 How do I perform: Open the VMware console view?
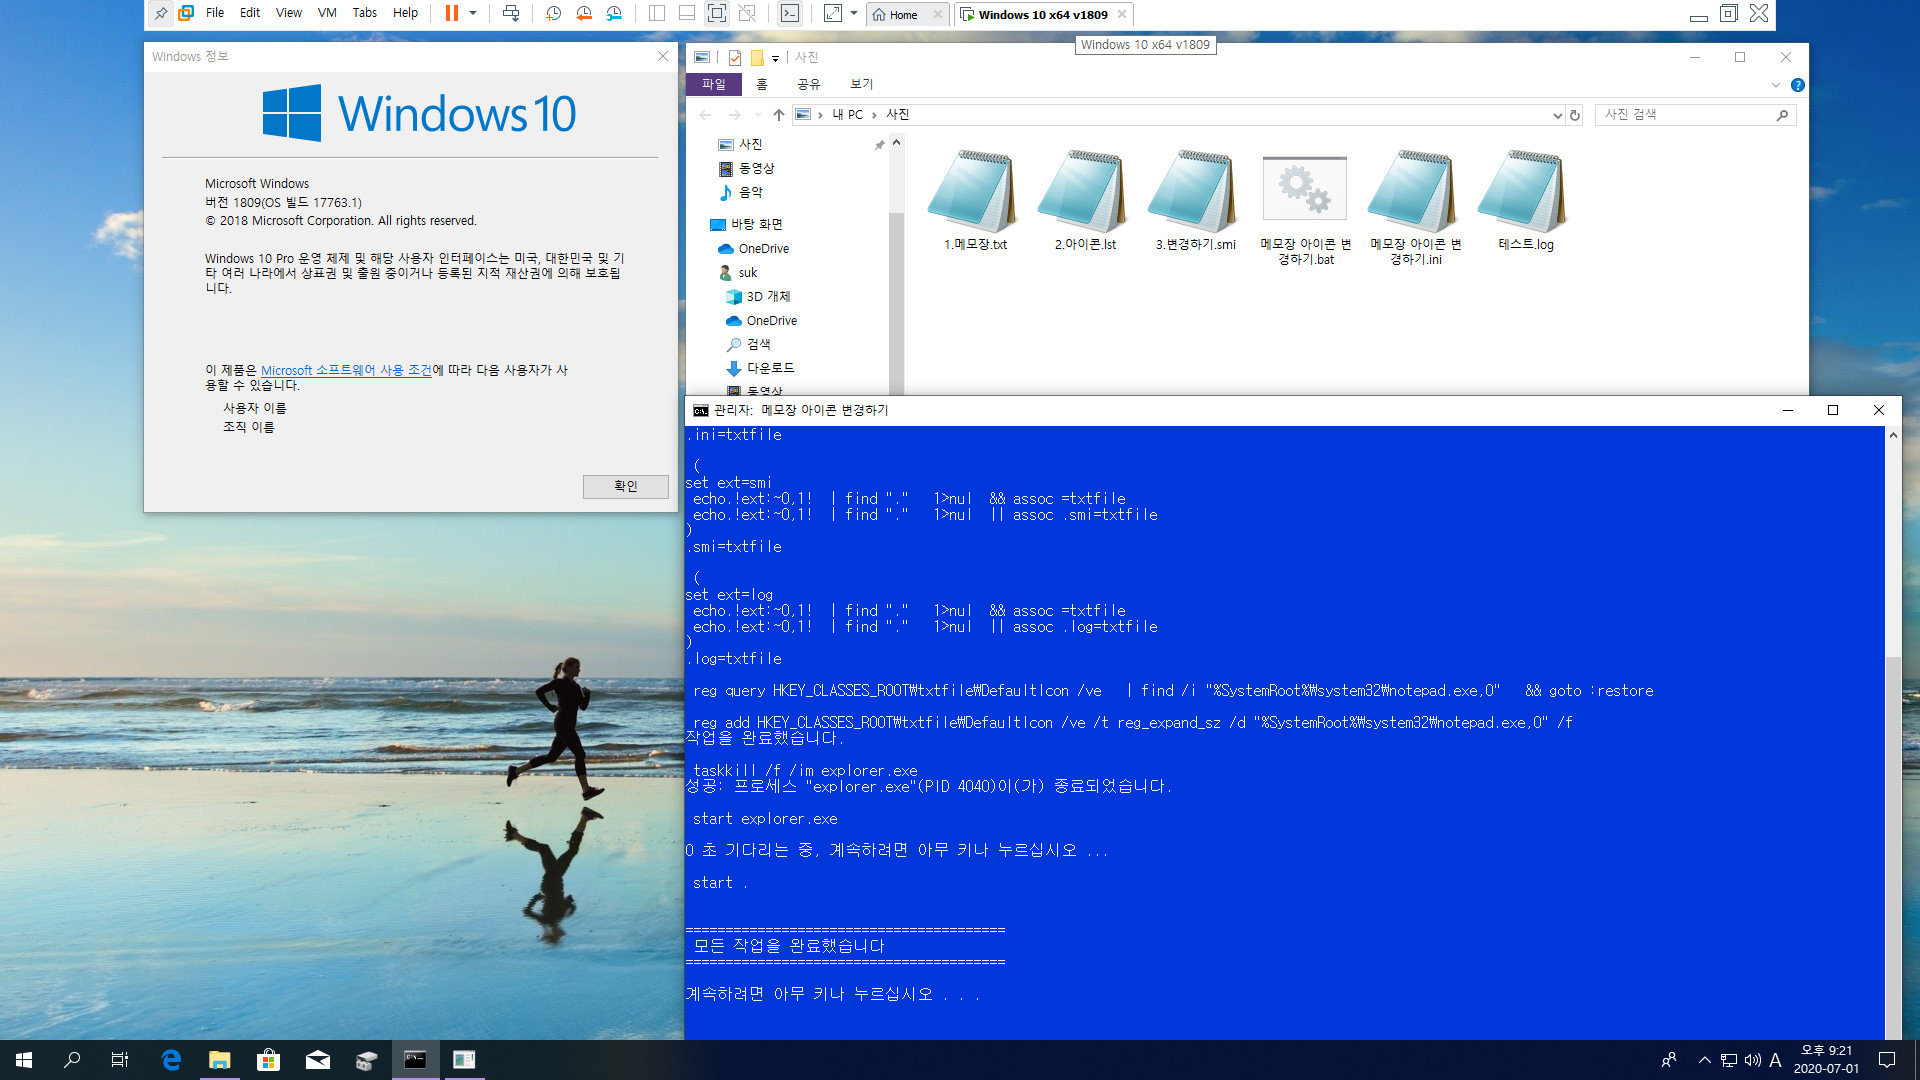(790, 13)
